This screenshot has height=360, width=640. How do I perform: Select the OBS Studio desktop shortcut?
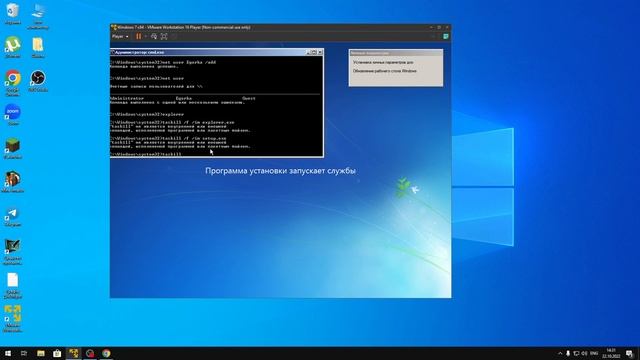pyautogui.click(x=38, y=80)
